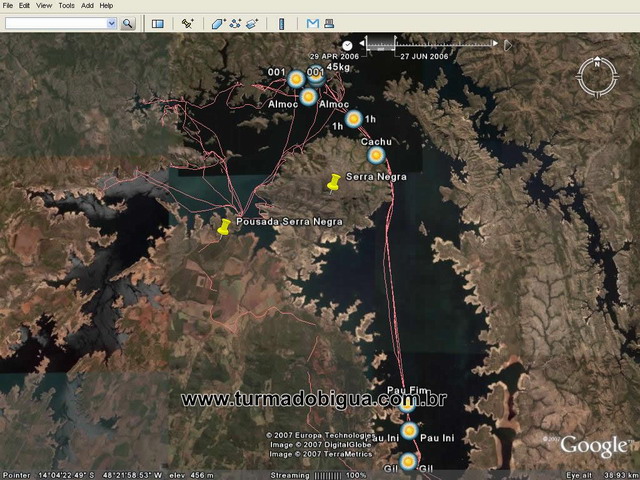Click the Serra Negra yellow pushpin
The width and height of the screenshot is (640, 480).
[333, 183]
